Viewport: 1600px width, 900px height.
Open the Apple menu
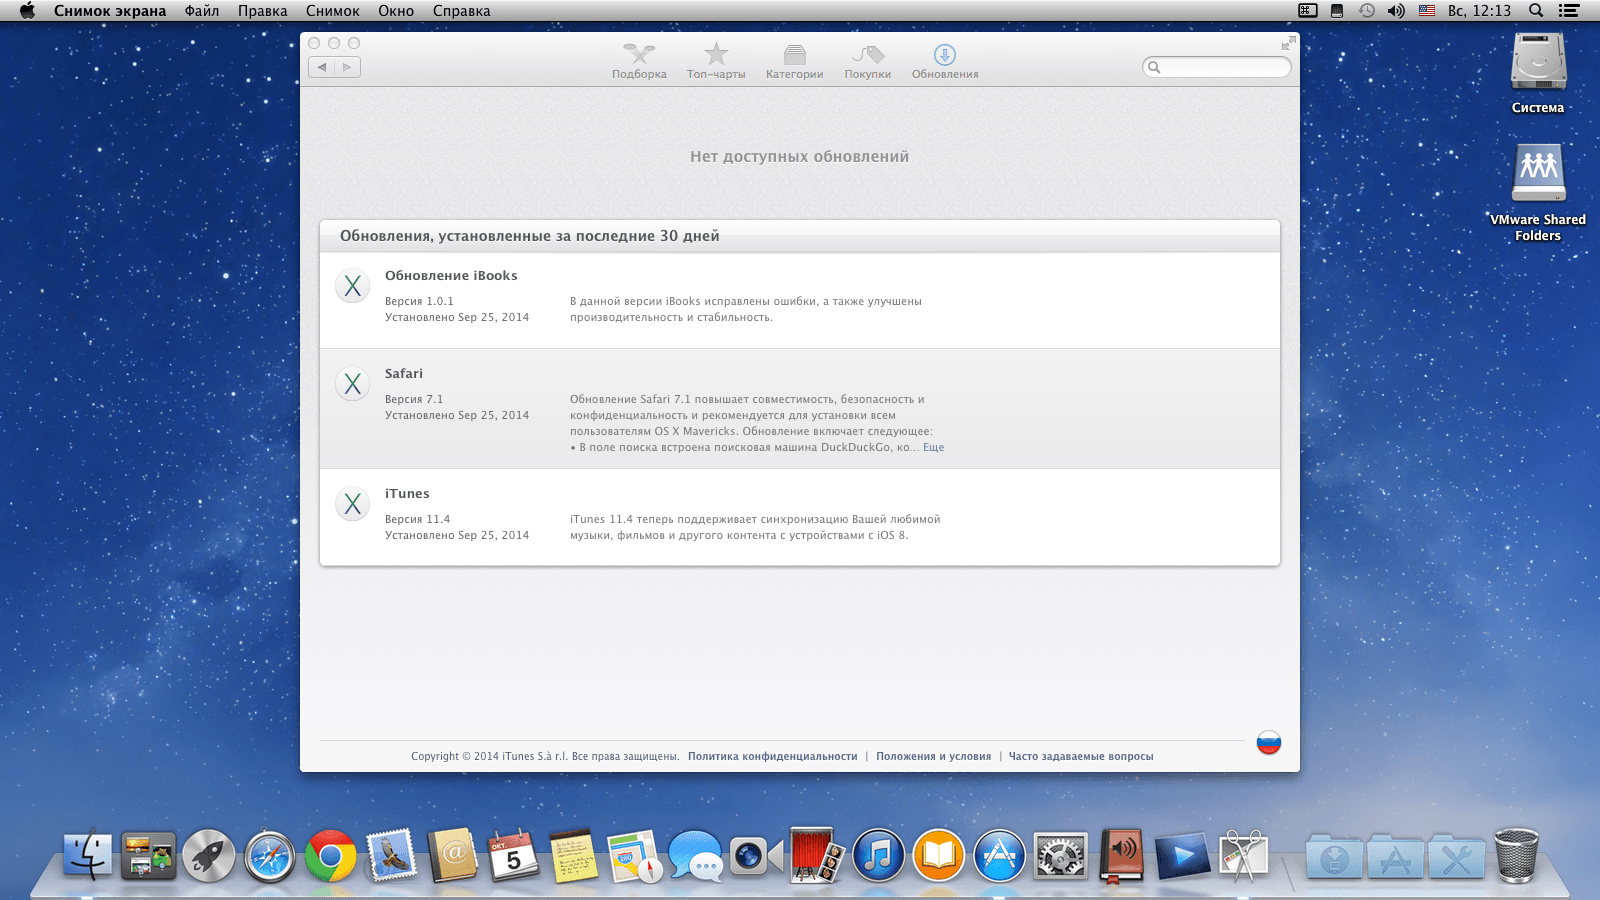(27, 11)
